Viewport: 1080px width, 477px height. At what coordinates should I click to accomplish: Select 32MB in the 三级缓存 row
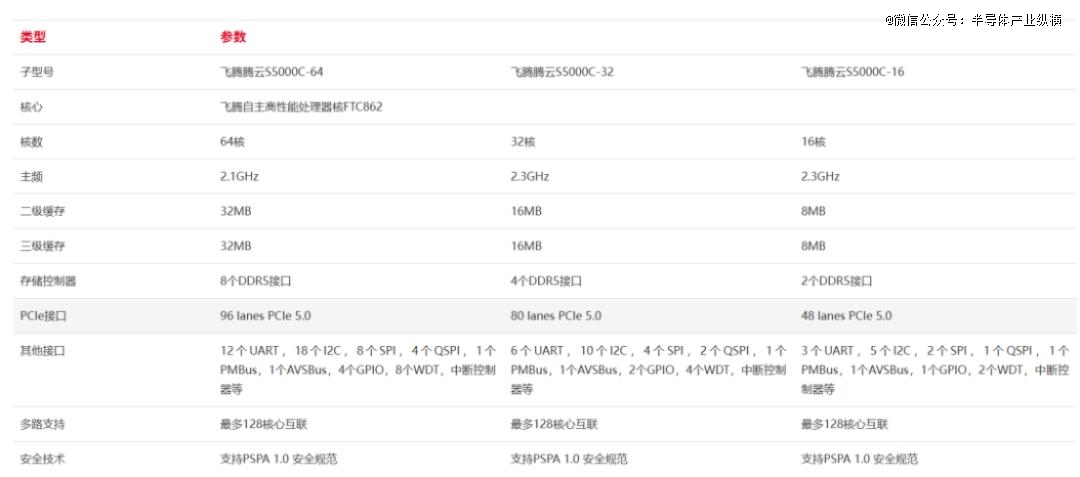(236, 246)
